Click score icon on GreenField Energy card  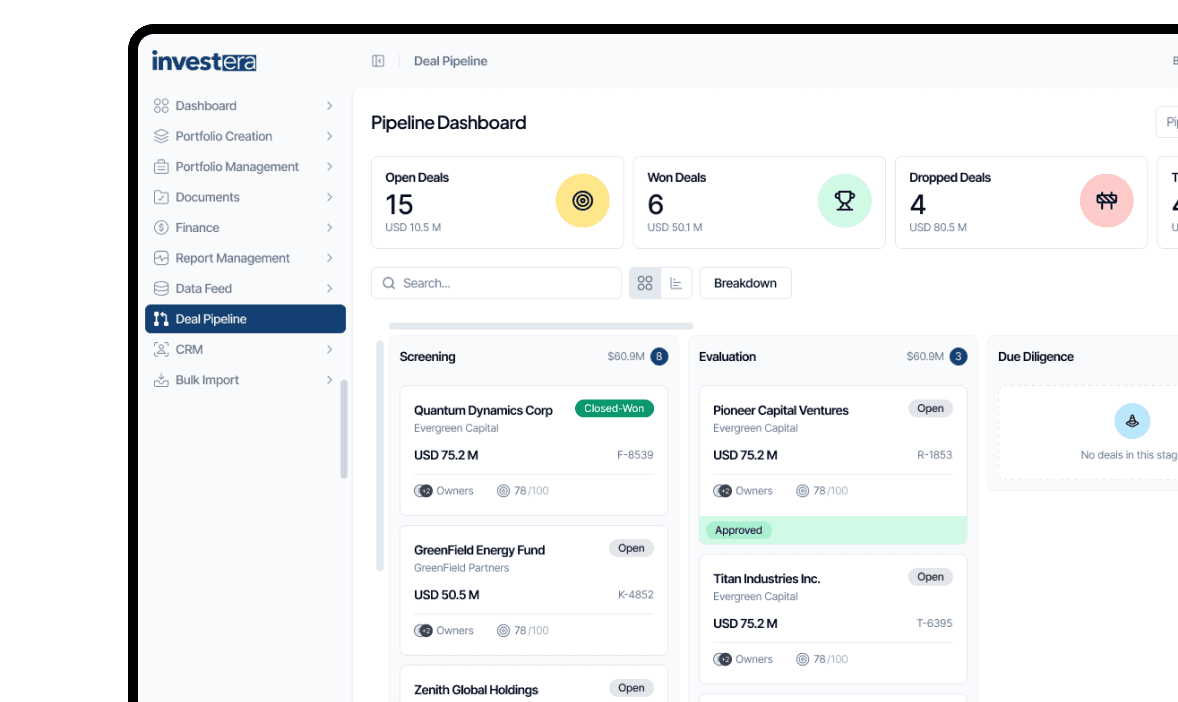point(503,631)
